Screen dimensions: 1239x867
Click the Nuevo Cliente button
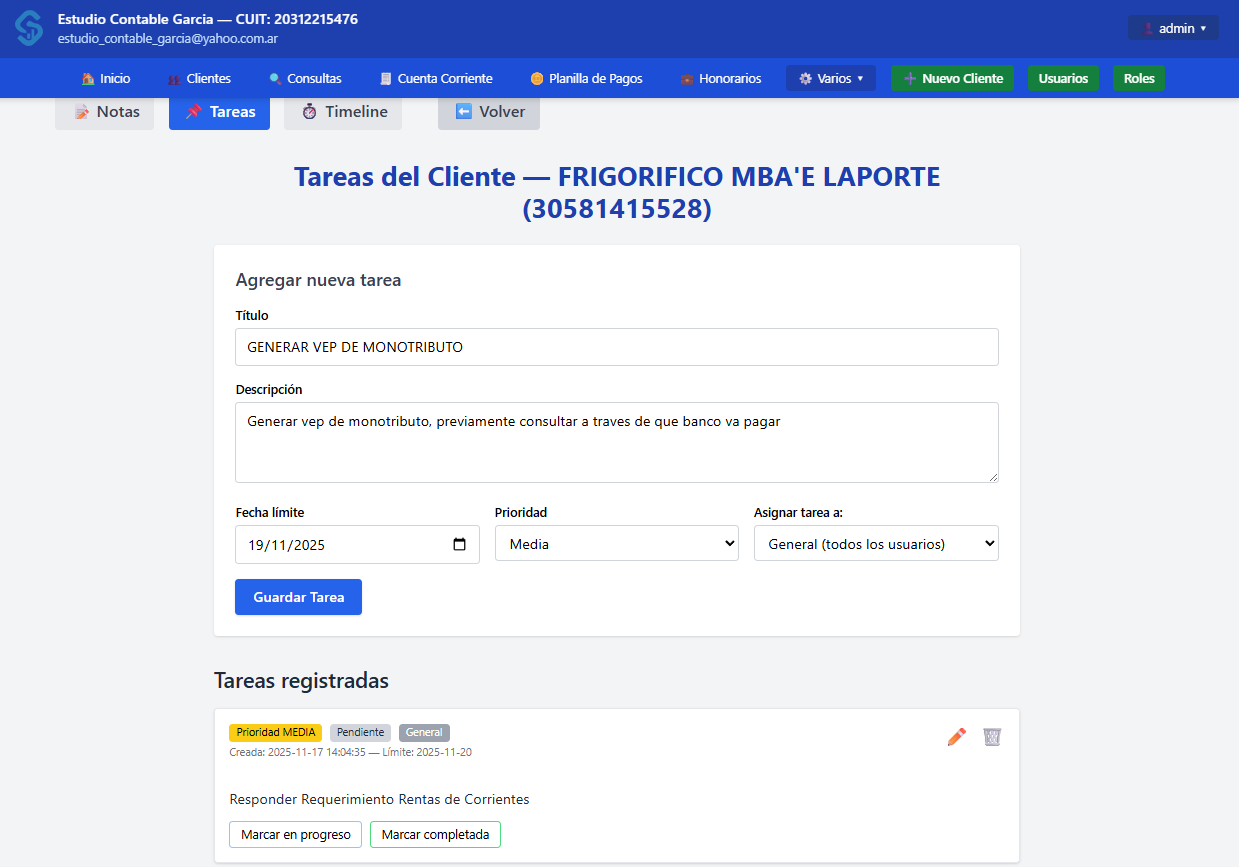pyautogui.click(x=952, y=78)
